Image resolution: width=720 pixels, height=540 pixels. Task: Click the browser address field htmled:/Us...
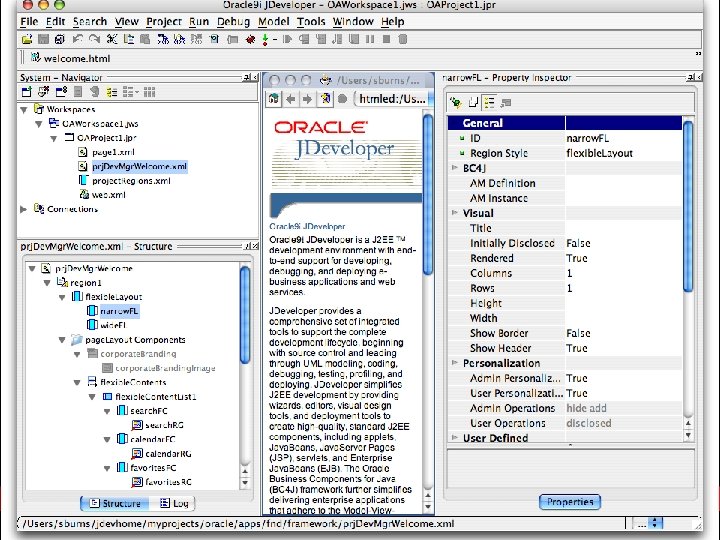(x=391, y=99)
